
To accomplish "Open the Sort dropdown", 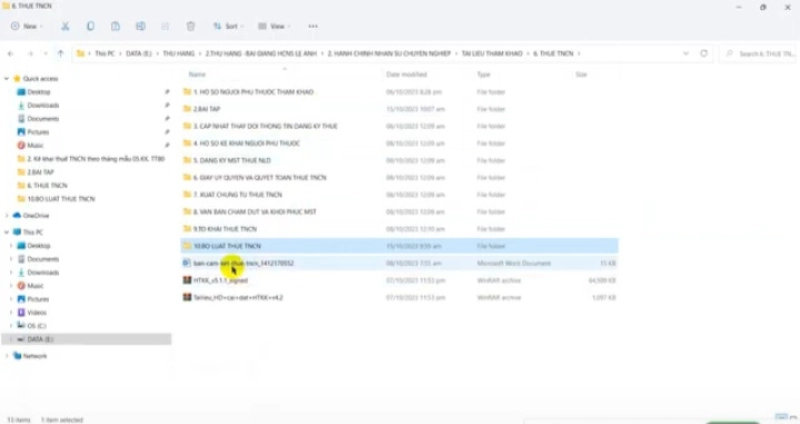I will click(229, 26).
